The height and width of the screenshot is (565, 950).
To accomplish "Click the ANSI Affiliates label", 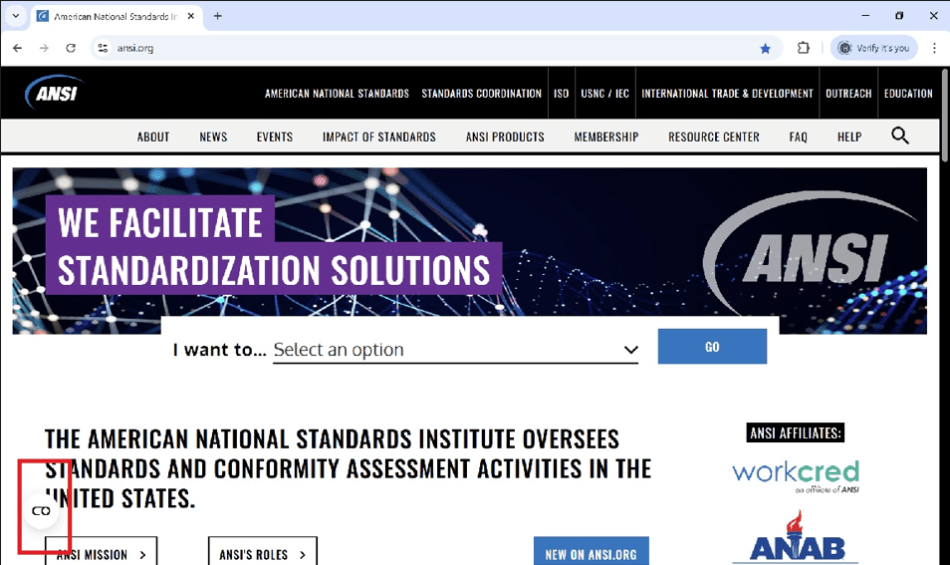I will click(x=796, y=433).
